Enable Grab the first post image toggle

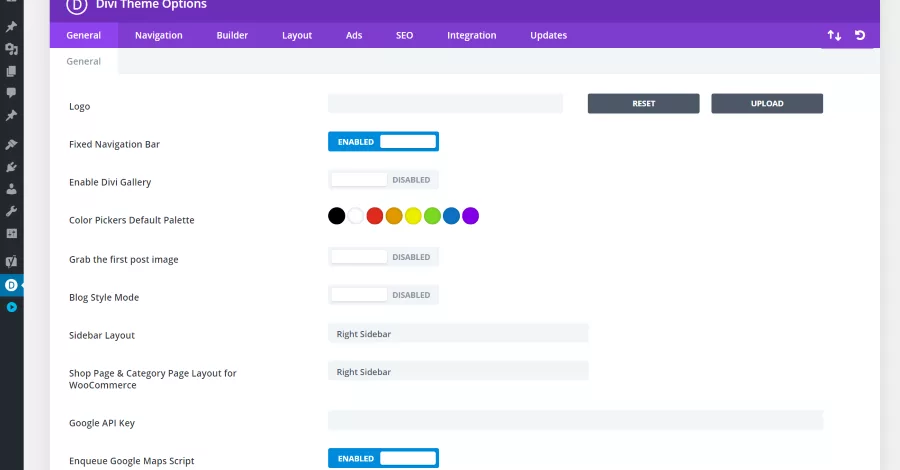(383, 257)
